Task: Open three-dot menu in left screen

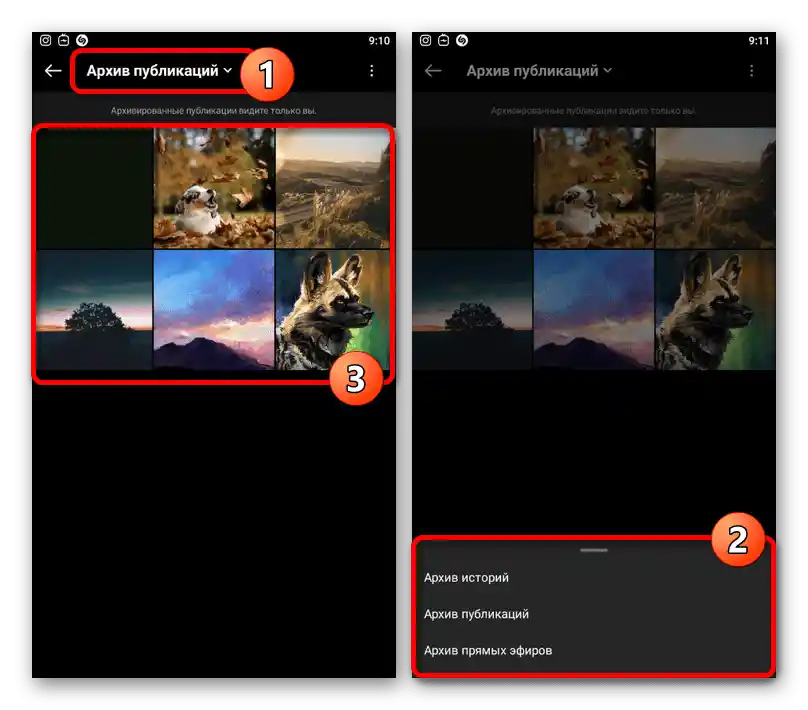Action: 372,71
